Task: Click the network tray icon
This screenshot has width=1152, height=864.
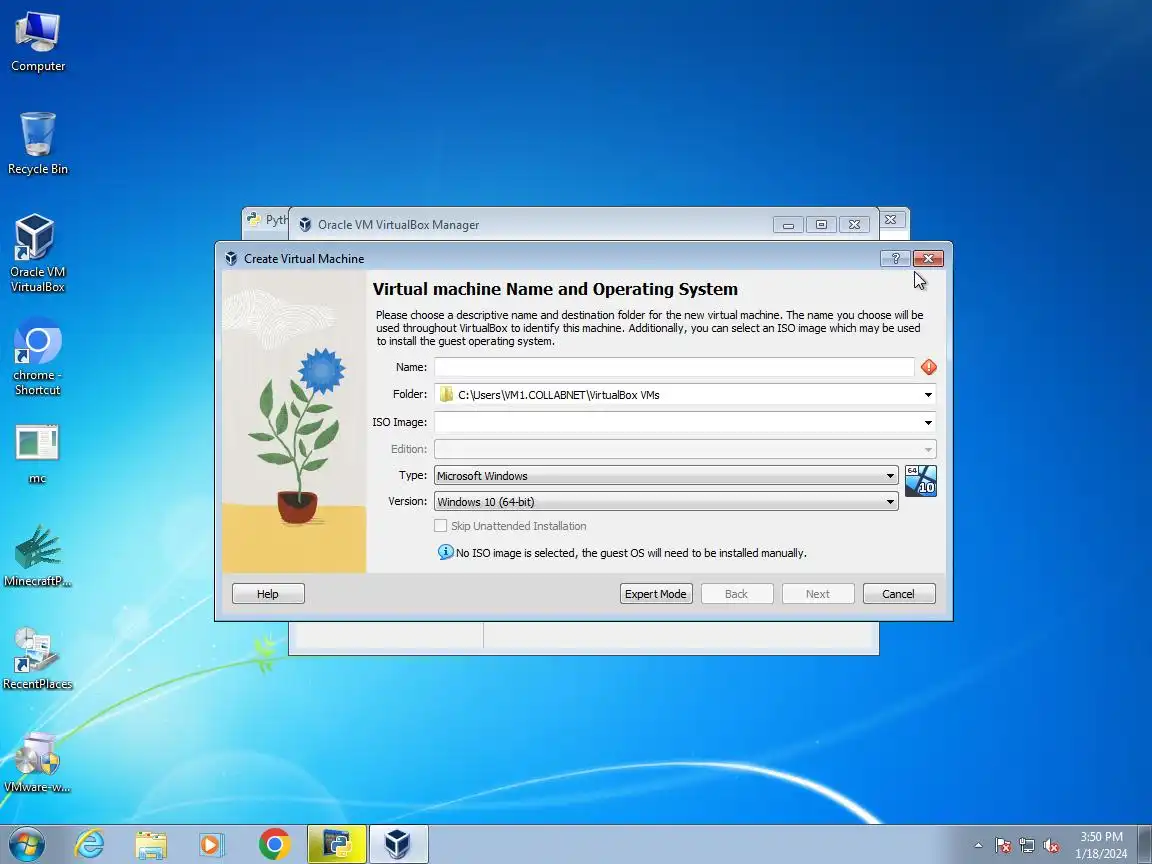Action: click(1027, 846)
